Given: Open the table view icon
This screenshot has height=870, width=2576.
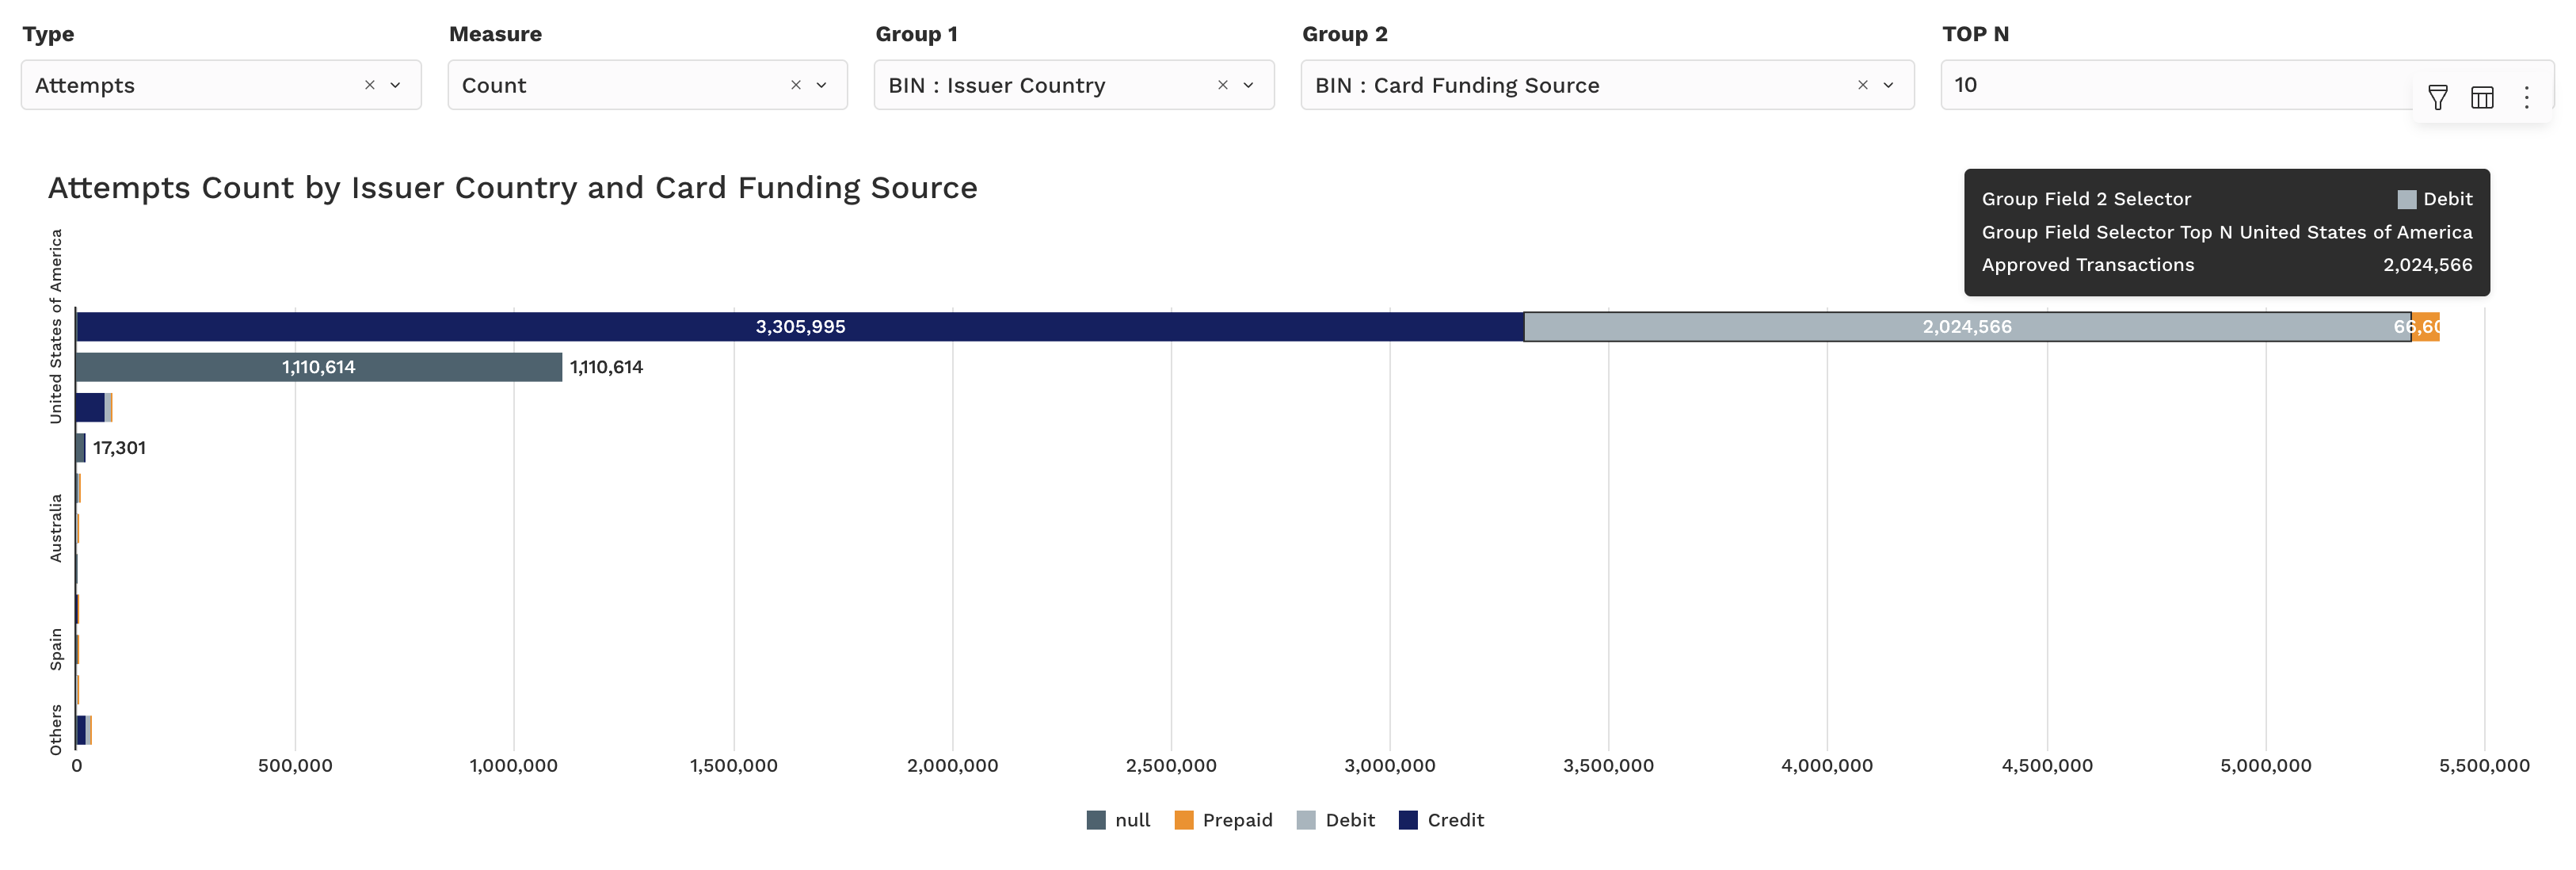Looking at the screenshot, I should 2482,97.
